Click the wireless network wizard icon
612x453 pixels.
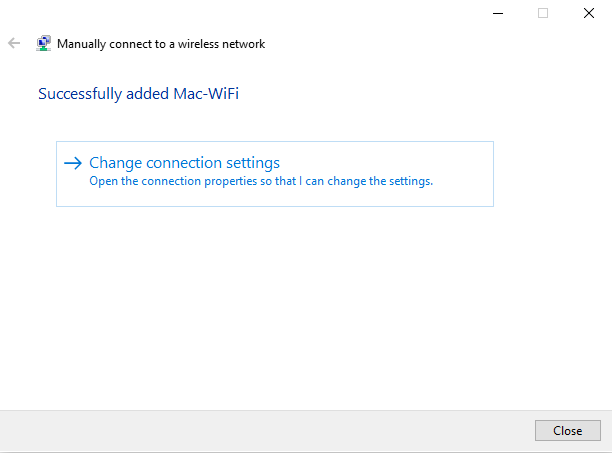(x=44, y=44)
